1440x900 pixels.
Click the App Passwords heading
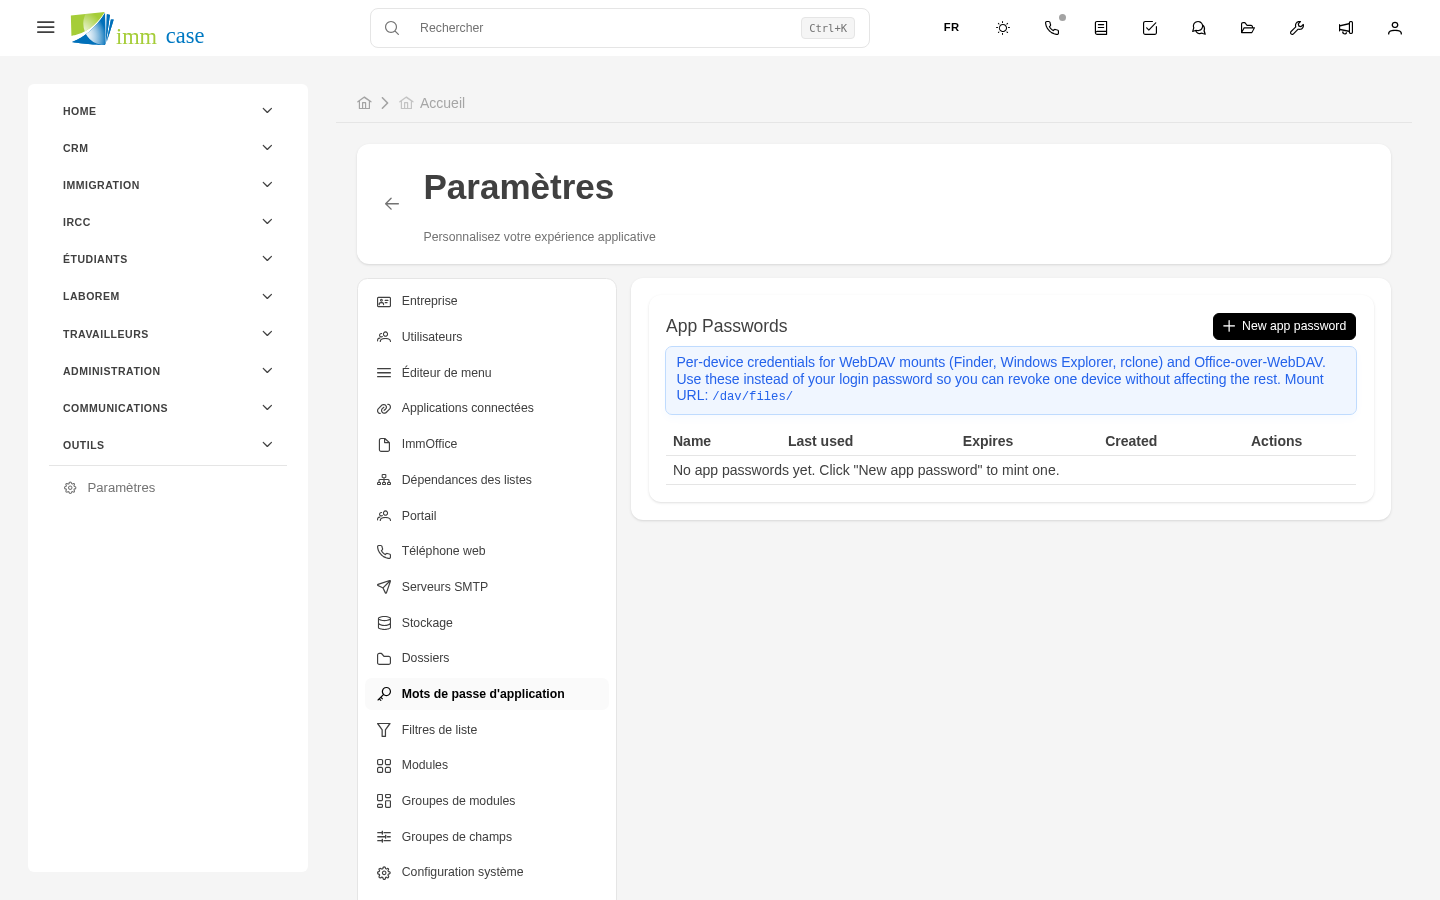(x=726, y=326)
